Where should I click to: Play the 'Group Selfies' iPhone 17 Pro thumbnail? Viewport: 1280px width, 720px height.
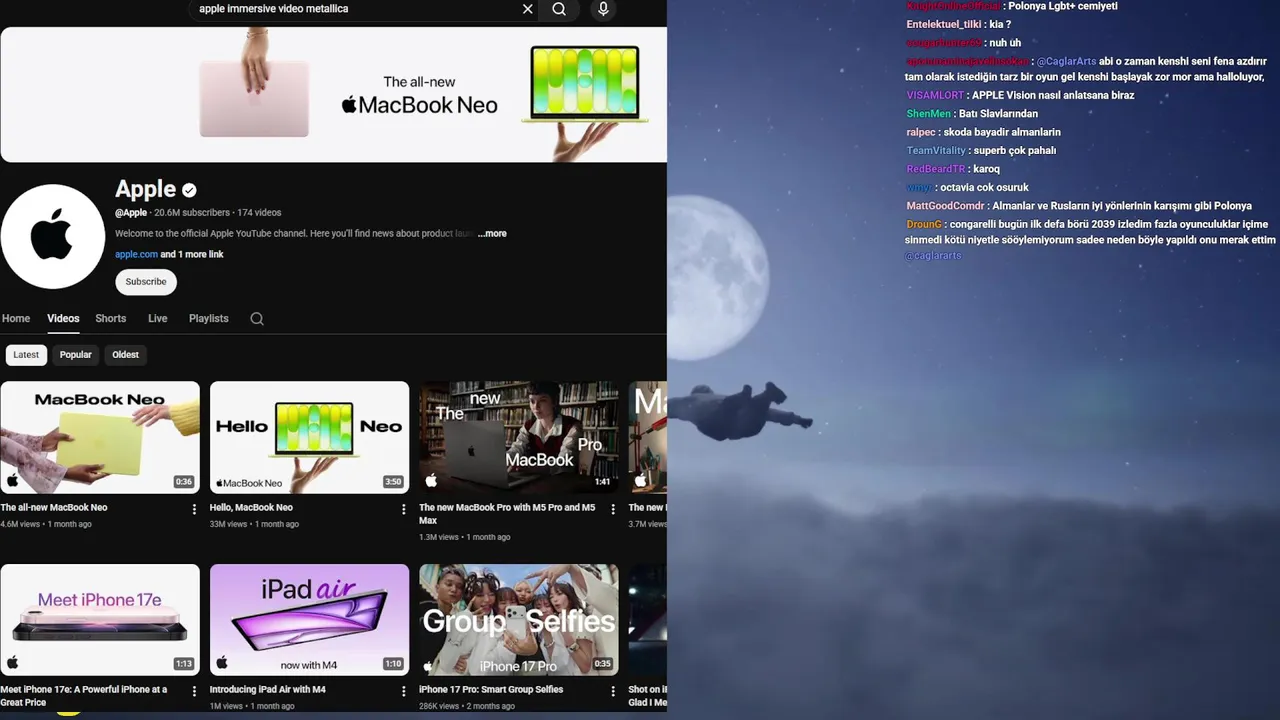(x=519, y=620)
